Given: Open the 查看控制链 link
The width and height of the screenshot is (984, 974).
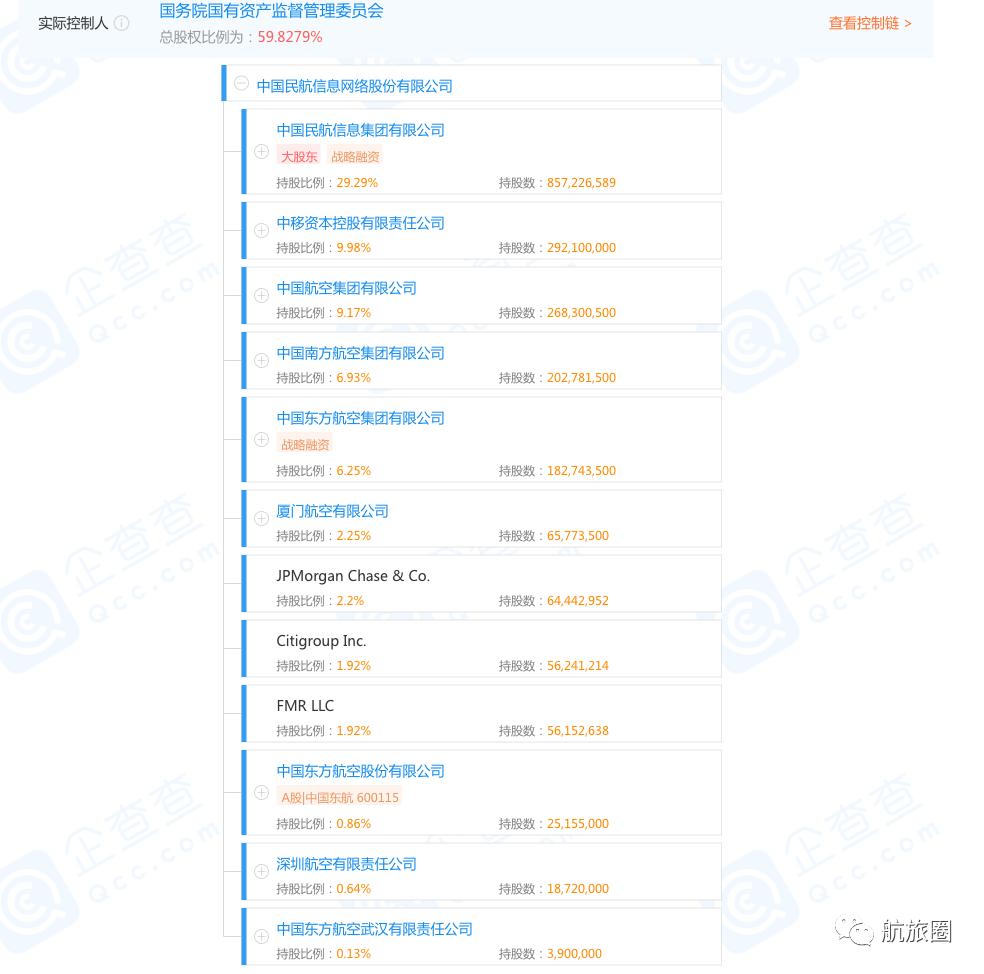Looking at the screenshot, I should pos(864,23).
